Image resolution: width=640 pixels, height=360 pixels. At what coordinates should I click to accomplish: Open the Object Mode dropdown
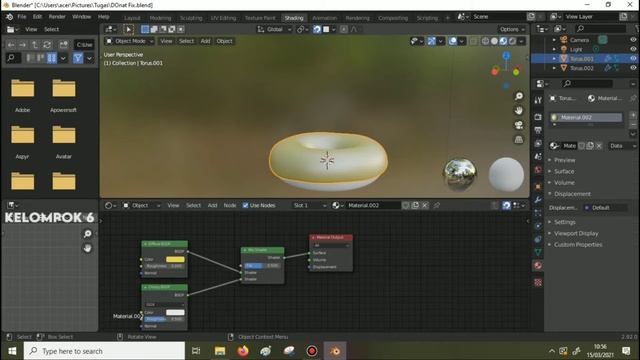pyautogui.click(x=130, y=41)
